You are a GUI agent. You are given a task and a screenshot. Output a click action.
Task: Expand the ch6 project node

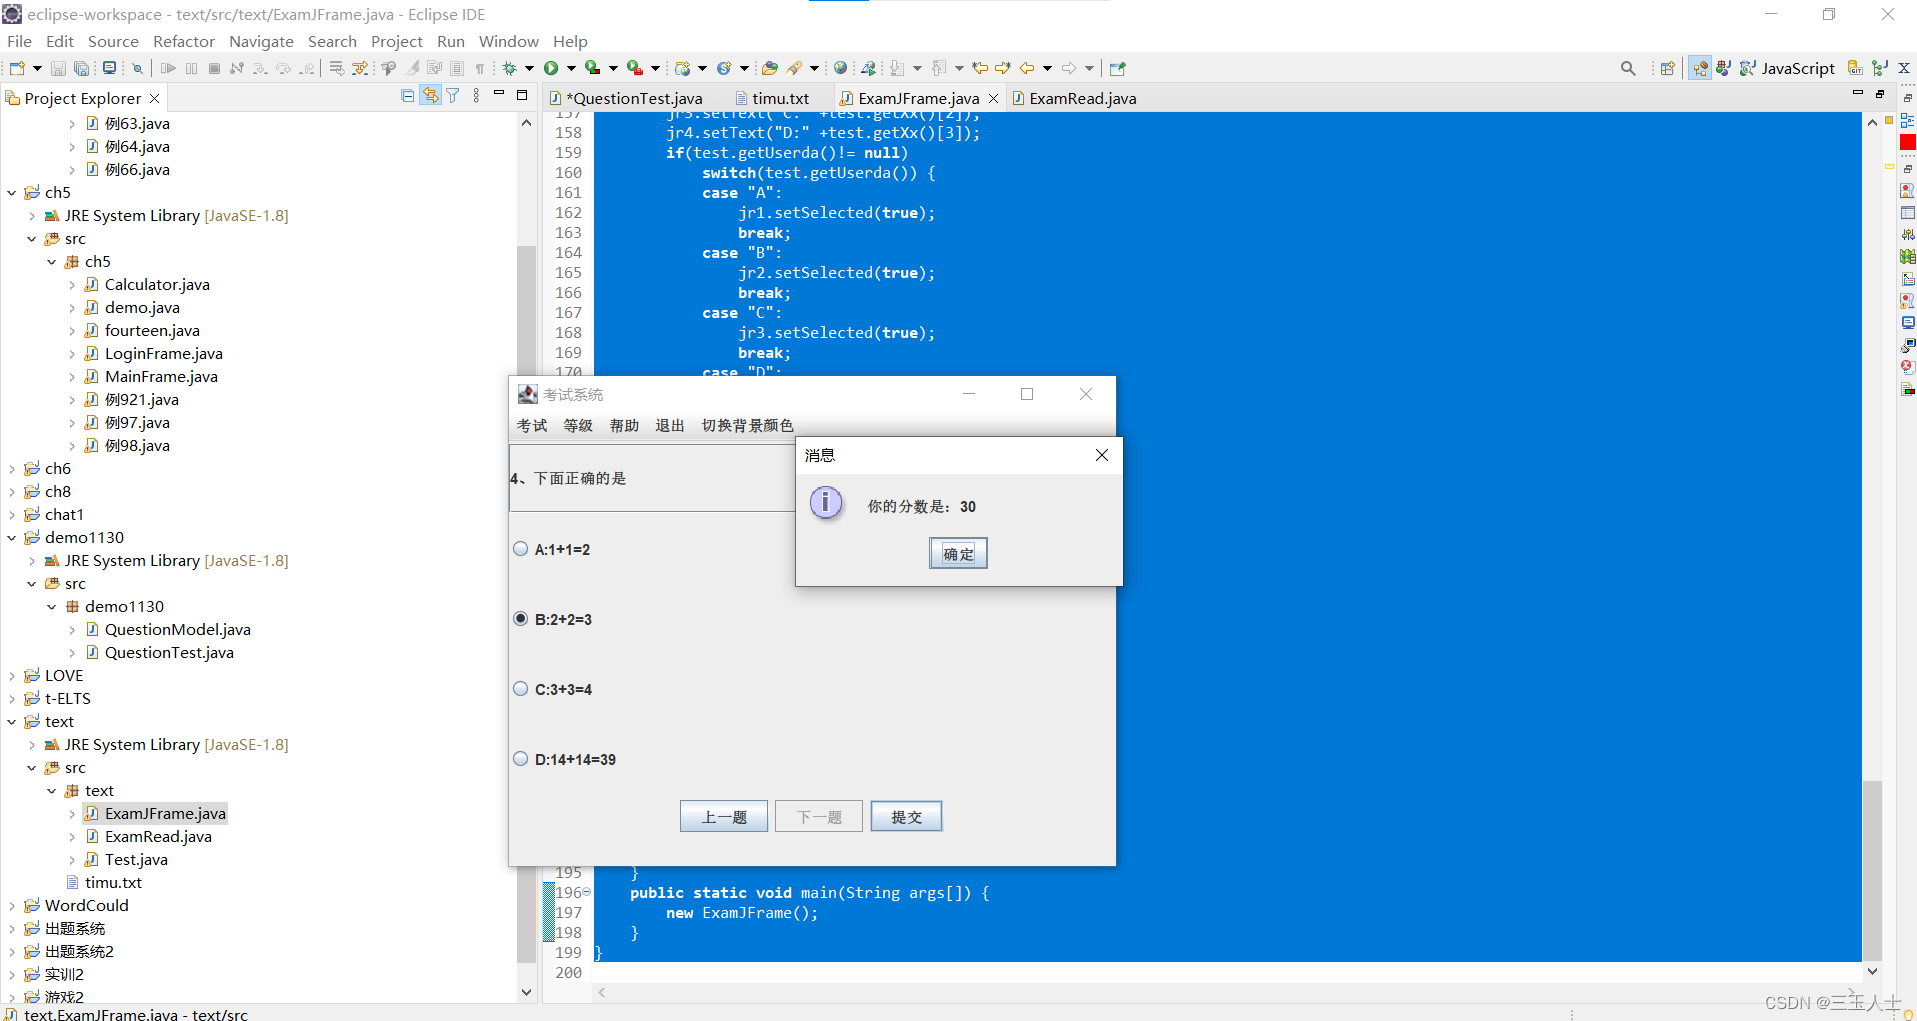tap(12, 468)
